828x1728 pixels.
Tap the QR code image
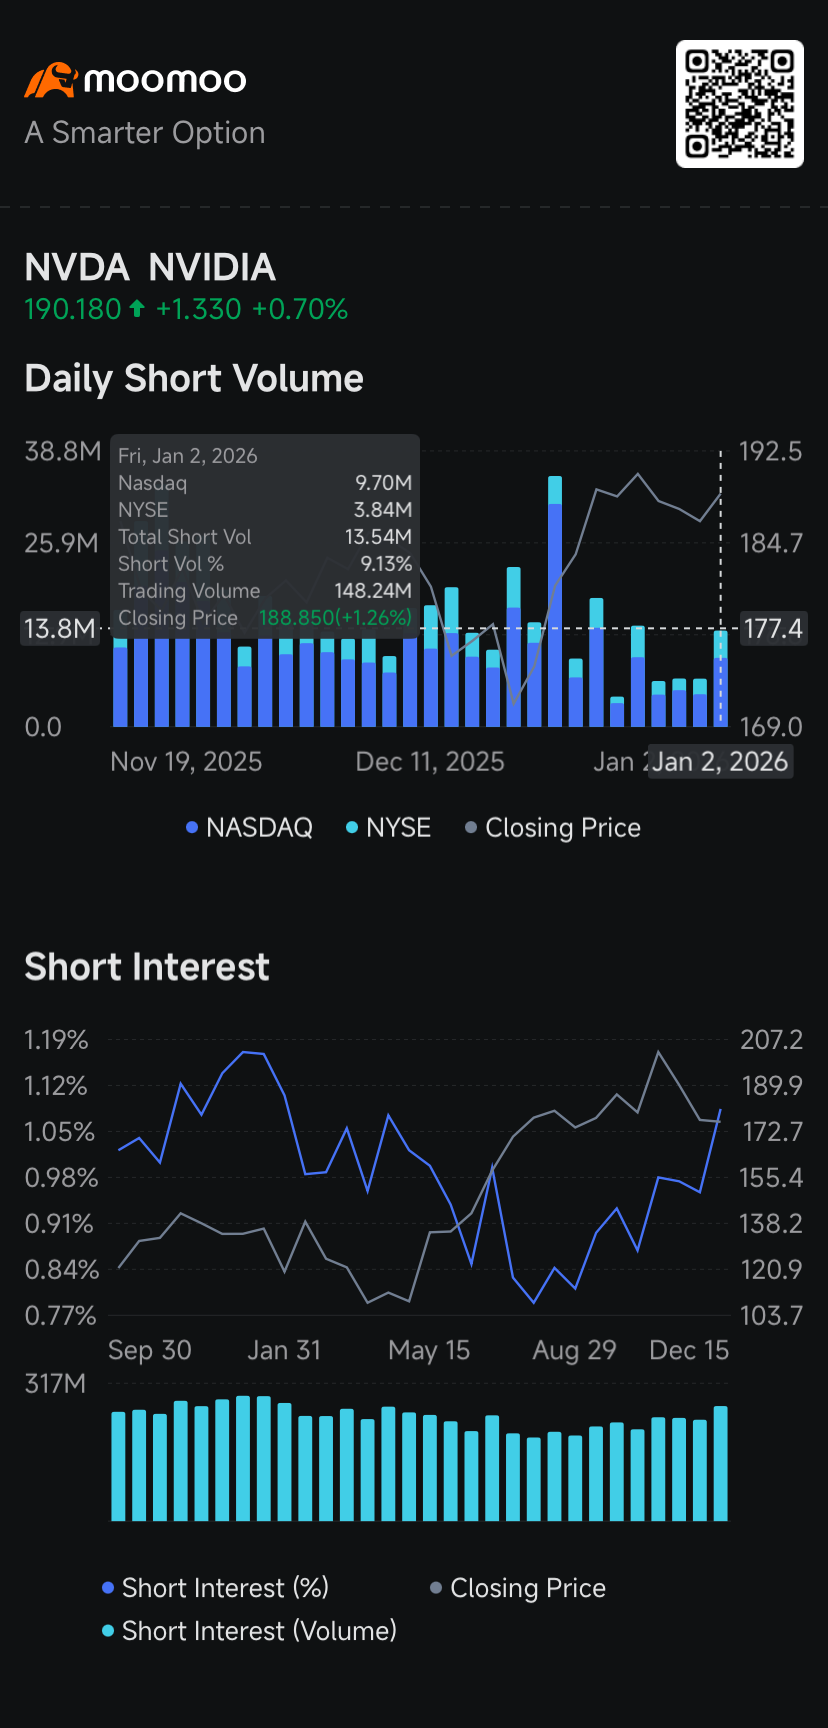coord(739,104)
